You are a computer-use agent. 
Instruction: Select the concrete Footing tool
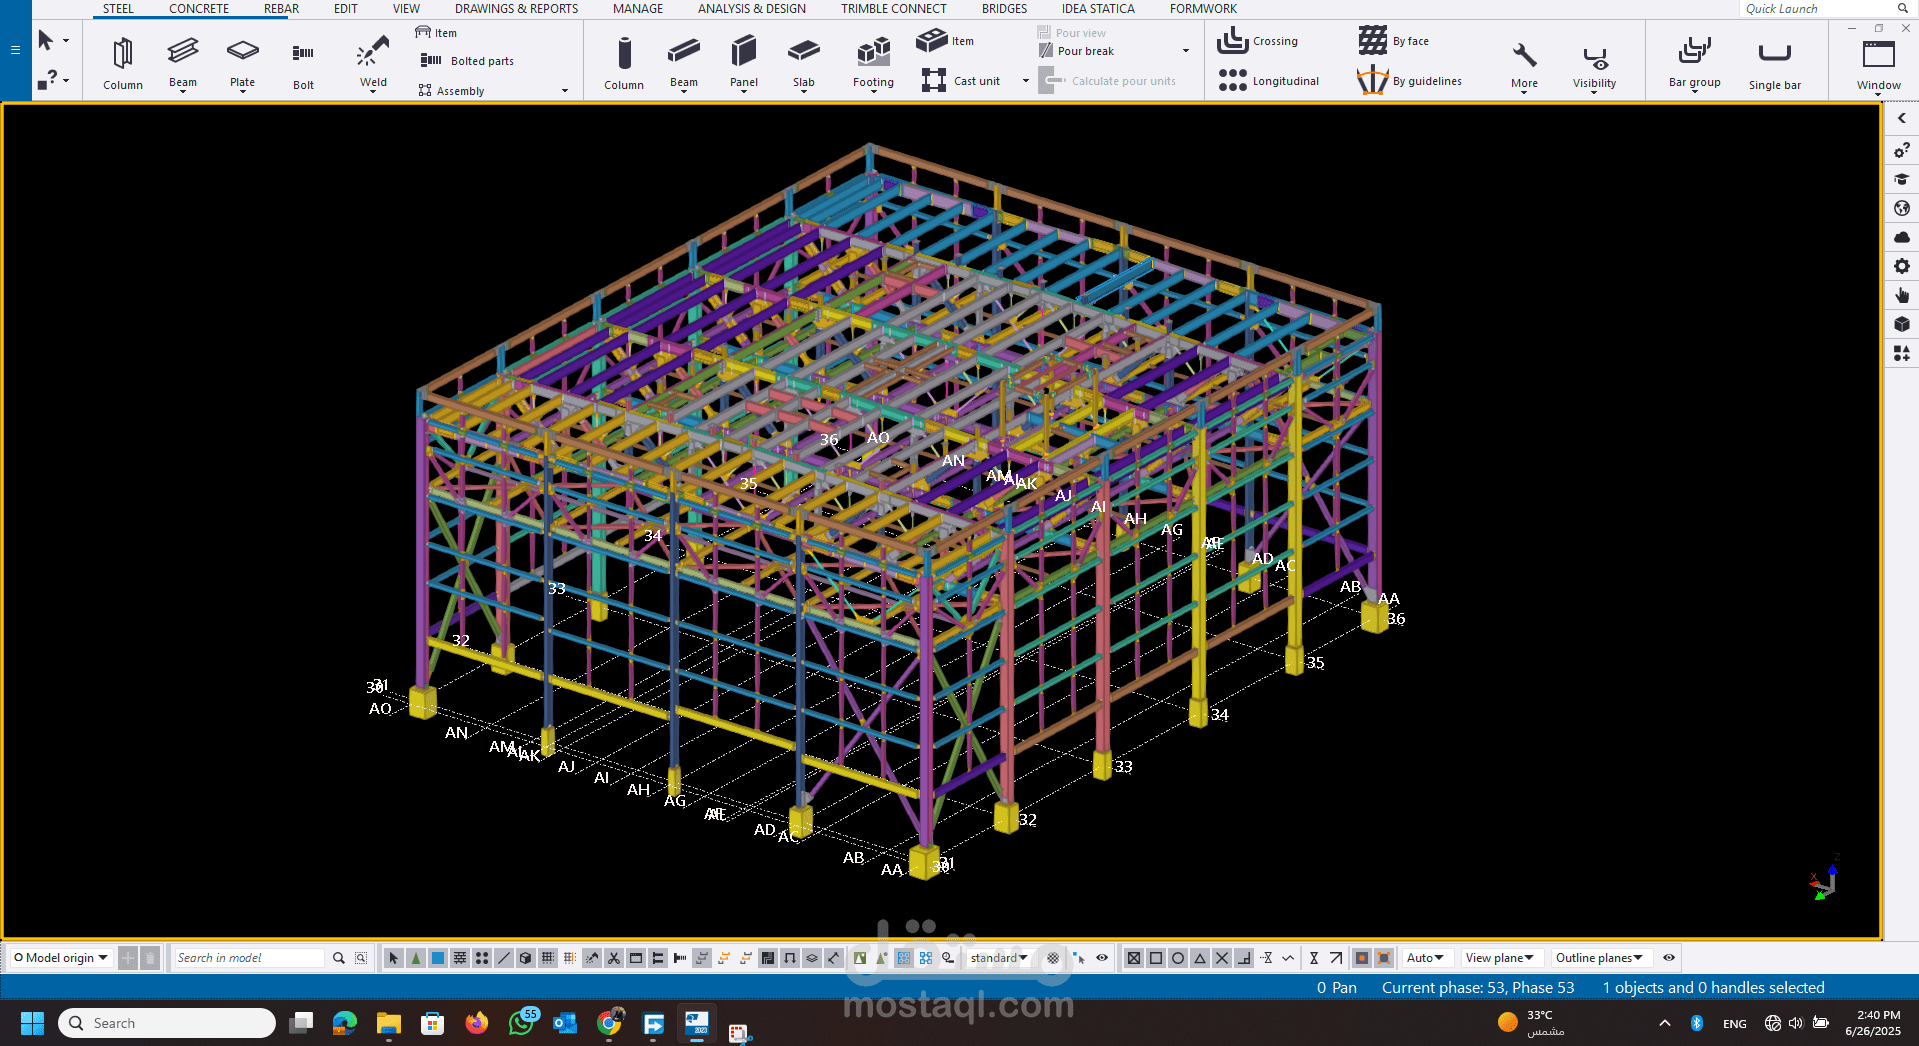[873, 62]
